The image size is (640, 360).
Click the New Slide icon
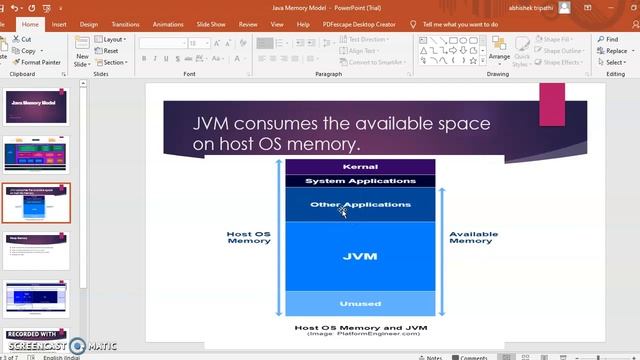point(82,43)
